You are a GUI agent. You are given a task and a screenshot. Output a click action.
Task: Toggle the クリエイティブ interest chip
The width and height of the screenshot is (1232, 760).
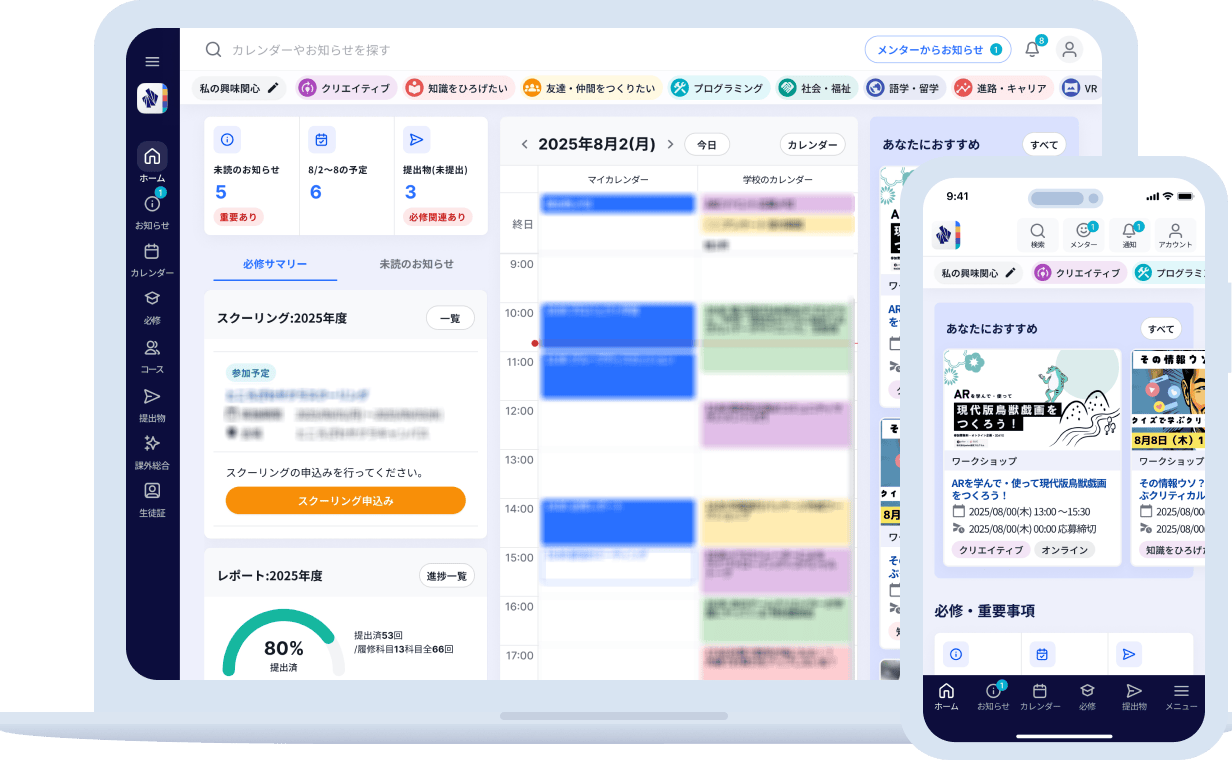344,88
